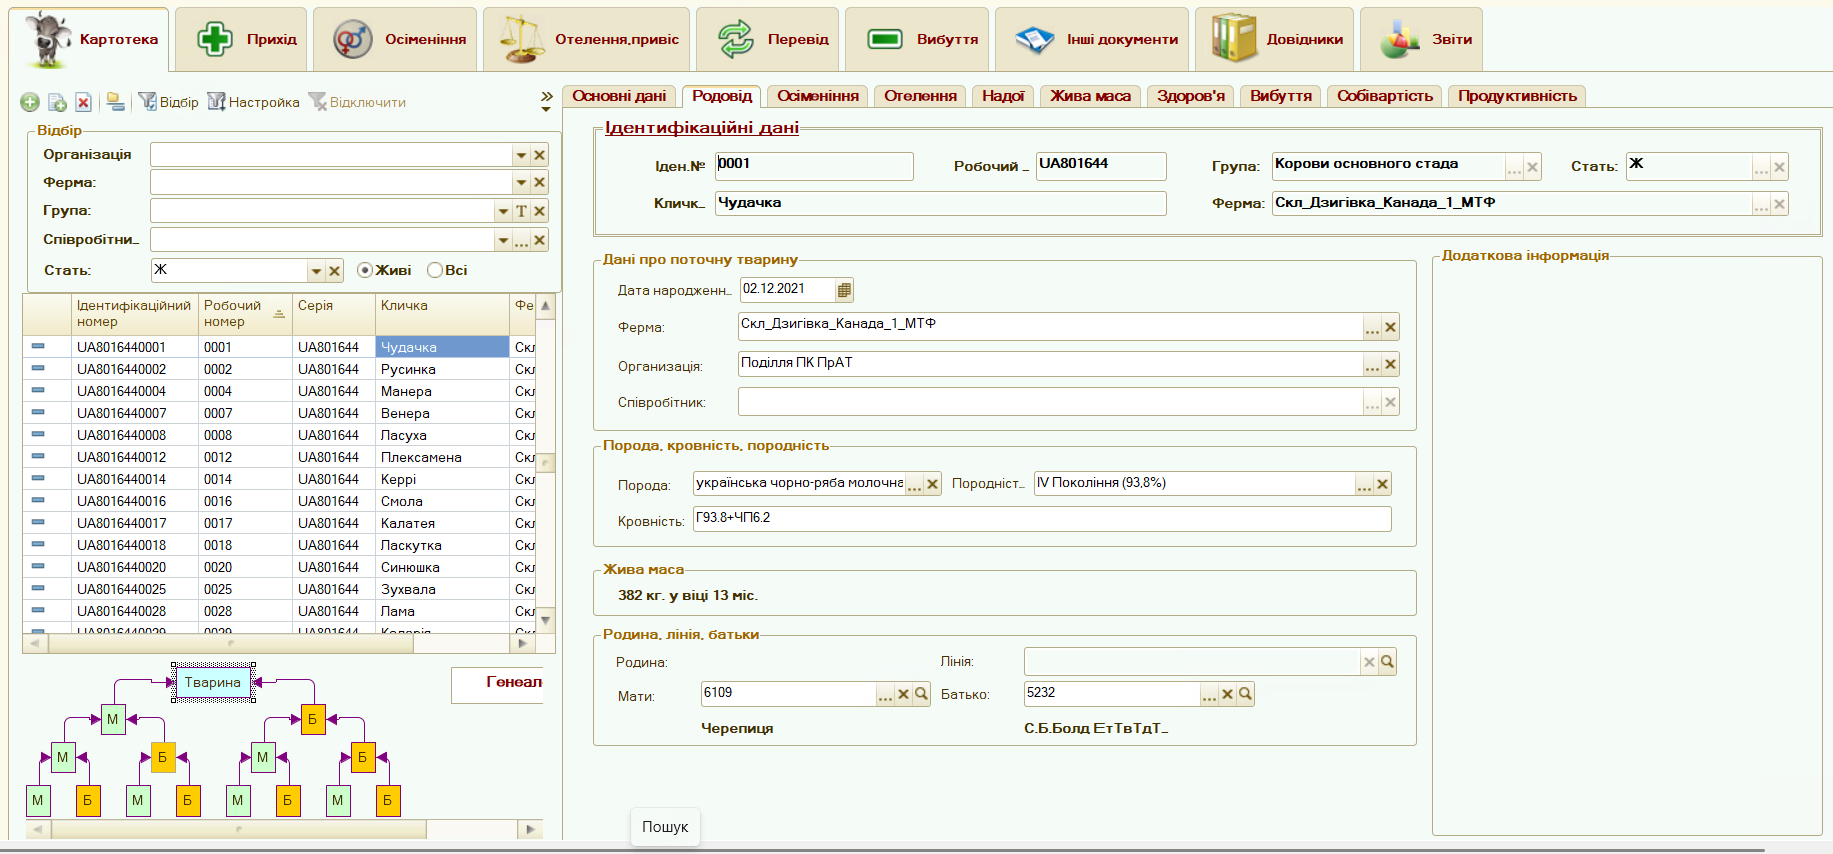Click the copy record icon in the toolbar

coord(57,102)
